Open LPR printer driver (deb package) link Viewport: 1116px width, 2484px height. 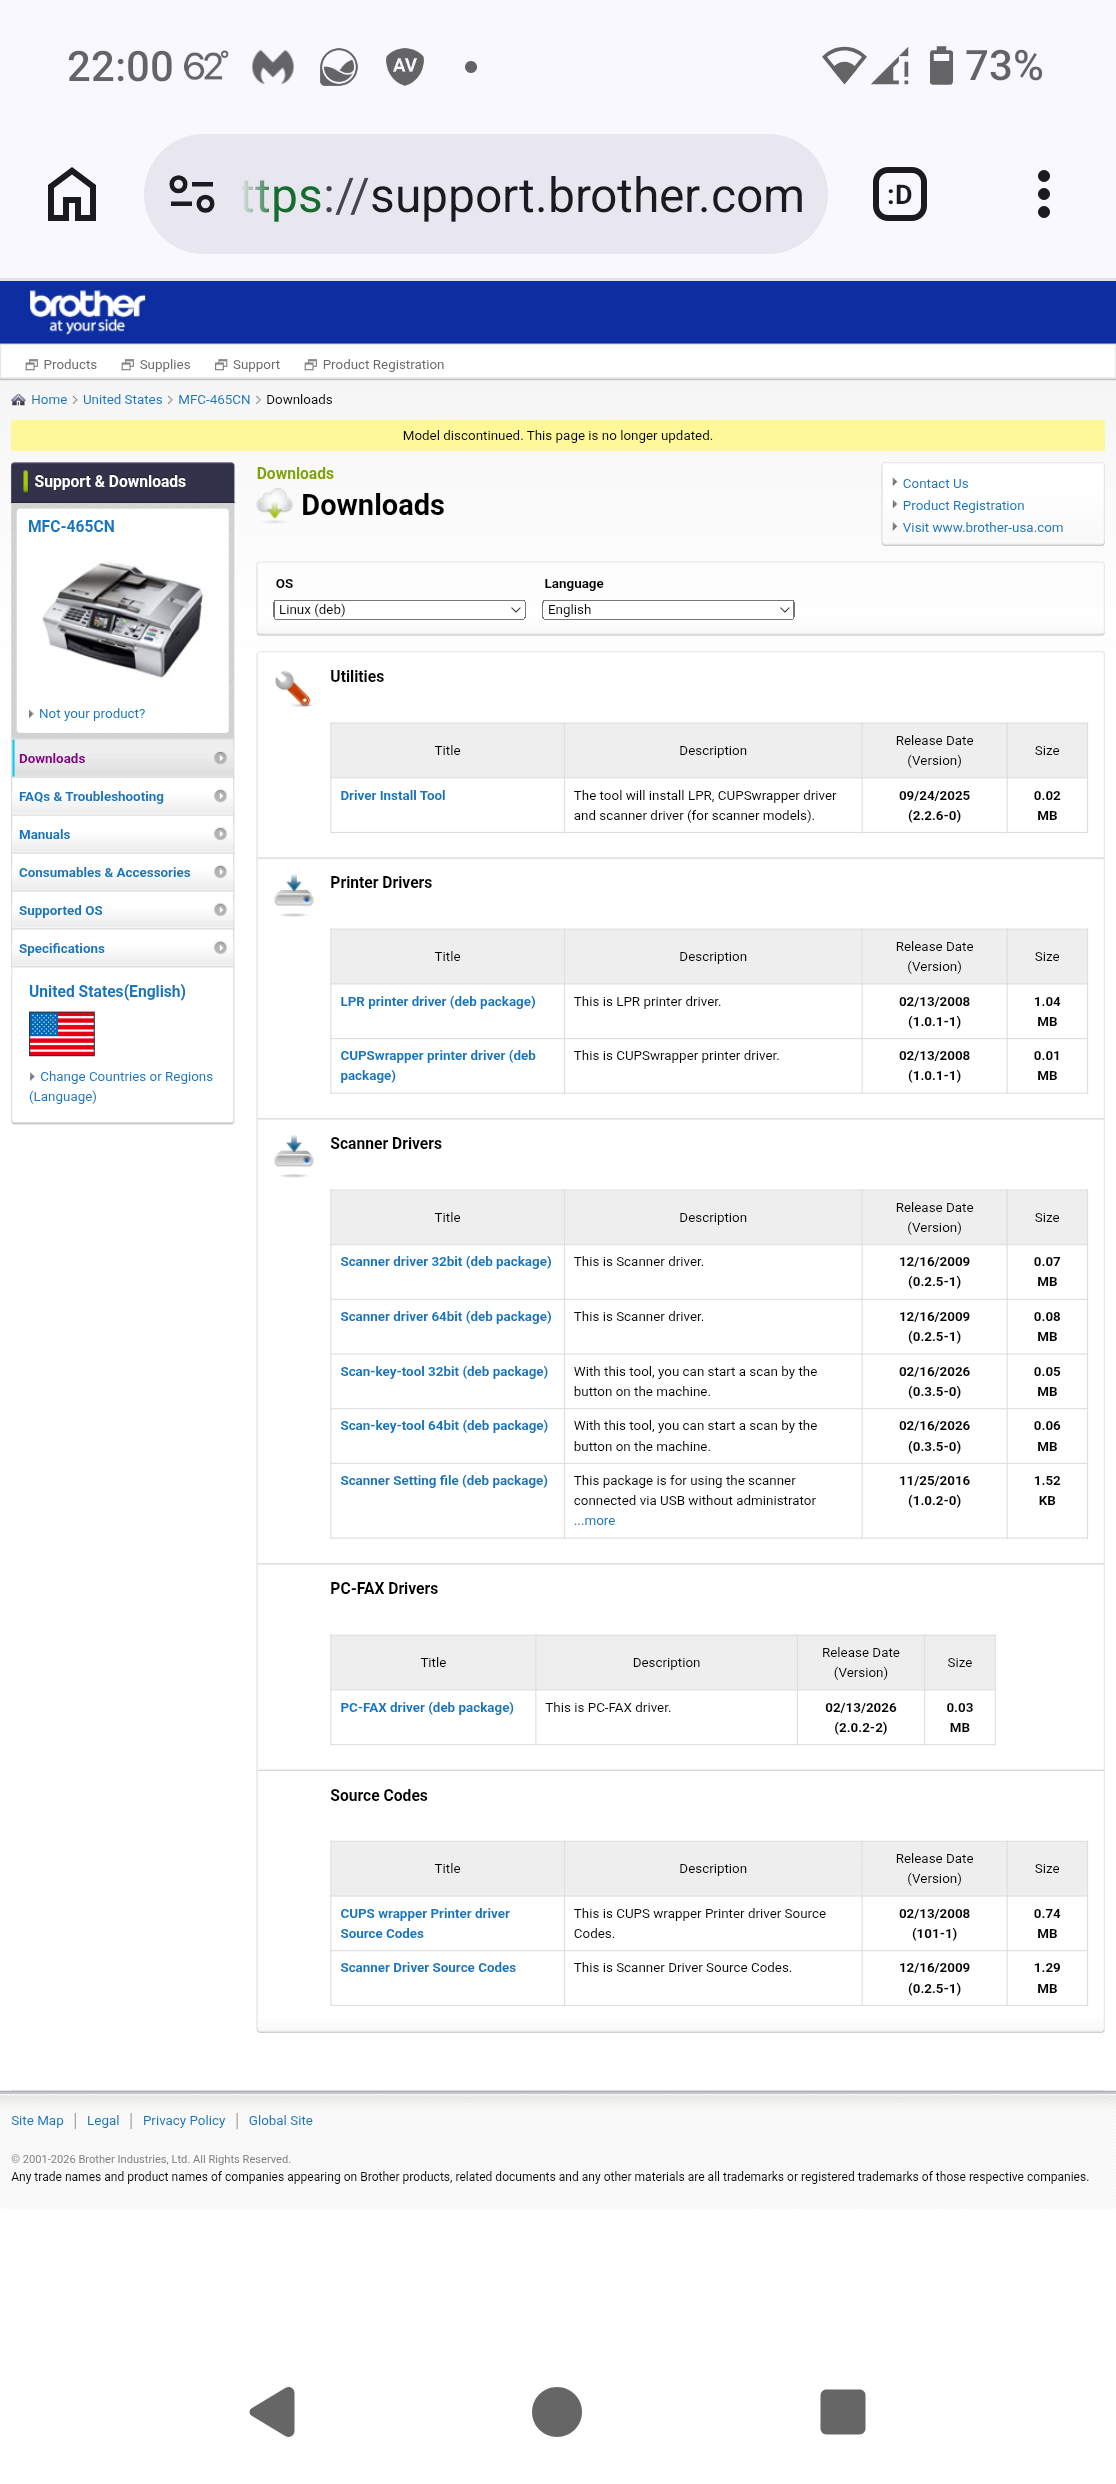point(438,1002)
